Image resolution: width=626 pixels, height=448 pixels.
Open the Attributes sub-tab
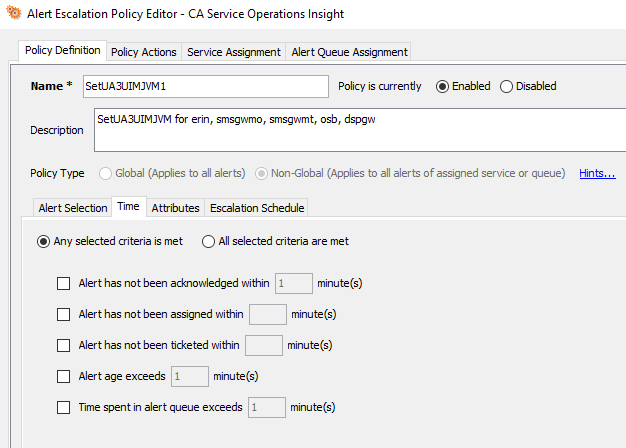[175, 208]
